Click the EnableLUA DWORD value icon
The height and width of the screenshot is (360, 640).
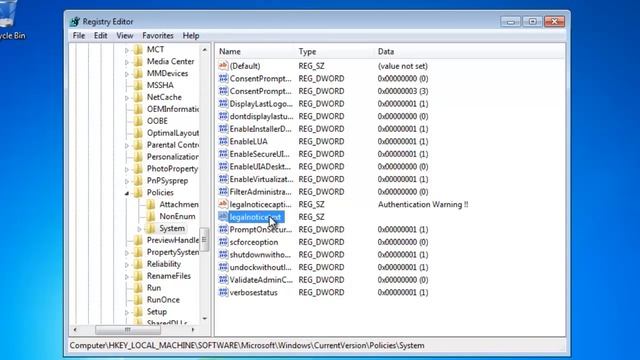(x=223, y=141)
